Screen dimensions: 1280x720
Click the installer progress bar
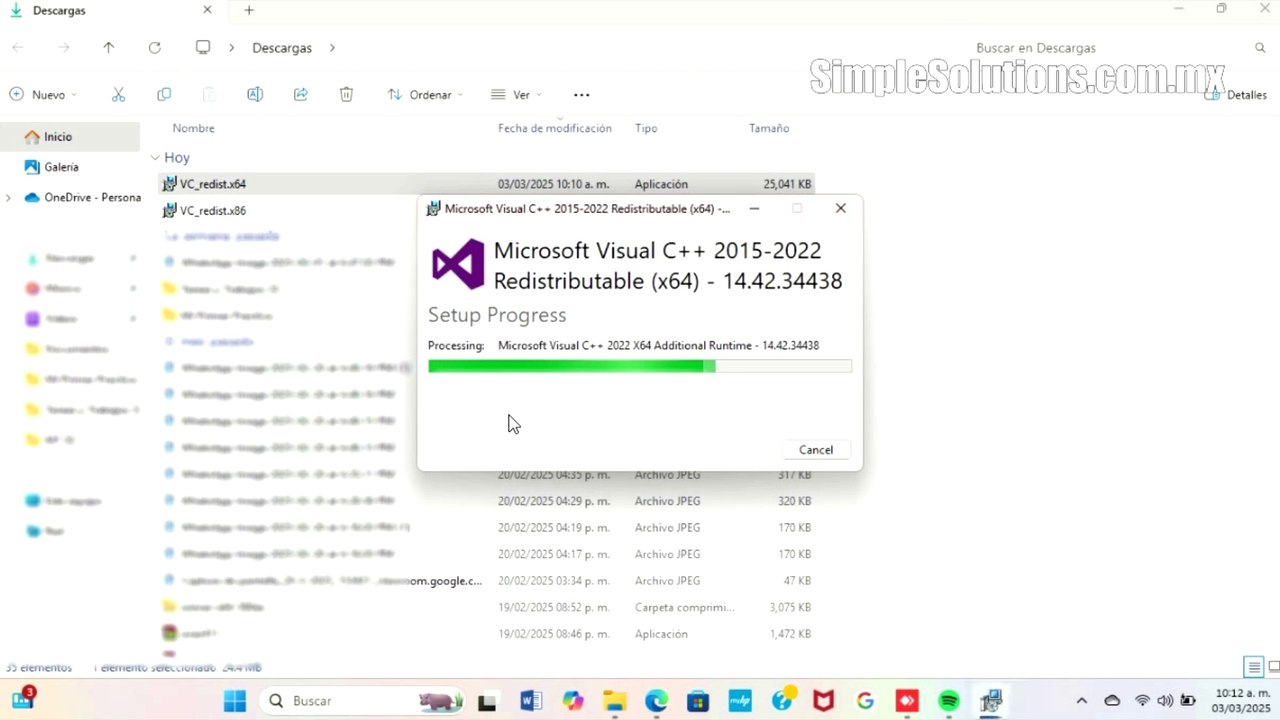pyautogui.click(x=640, y=367)
